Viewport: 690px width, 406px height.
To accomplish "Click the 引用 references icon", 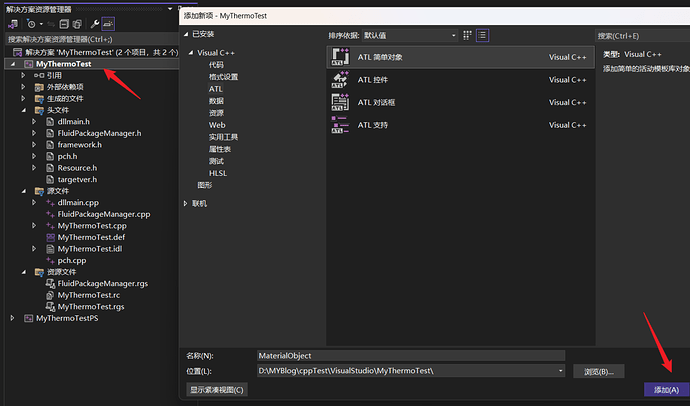I will tap(39, 76).
